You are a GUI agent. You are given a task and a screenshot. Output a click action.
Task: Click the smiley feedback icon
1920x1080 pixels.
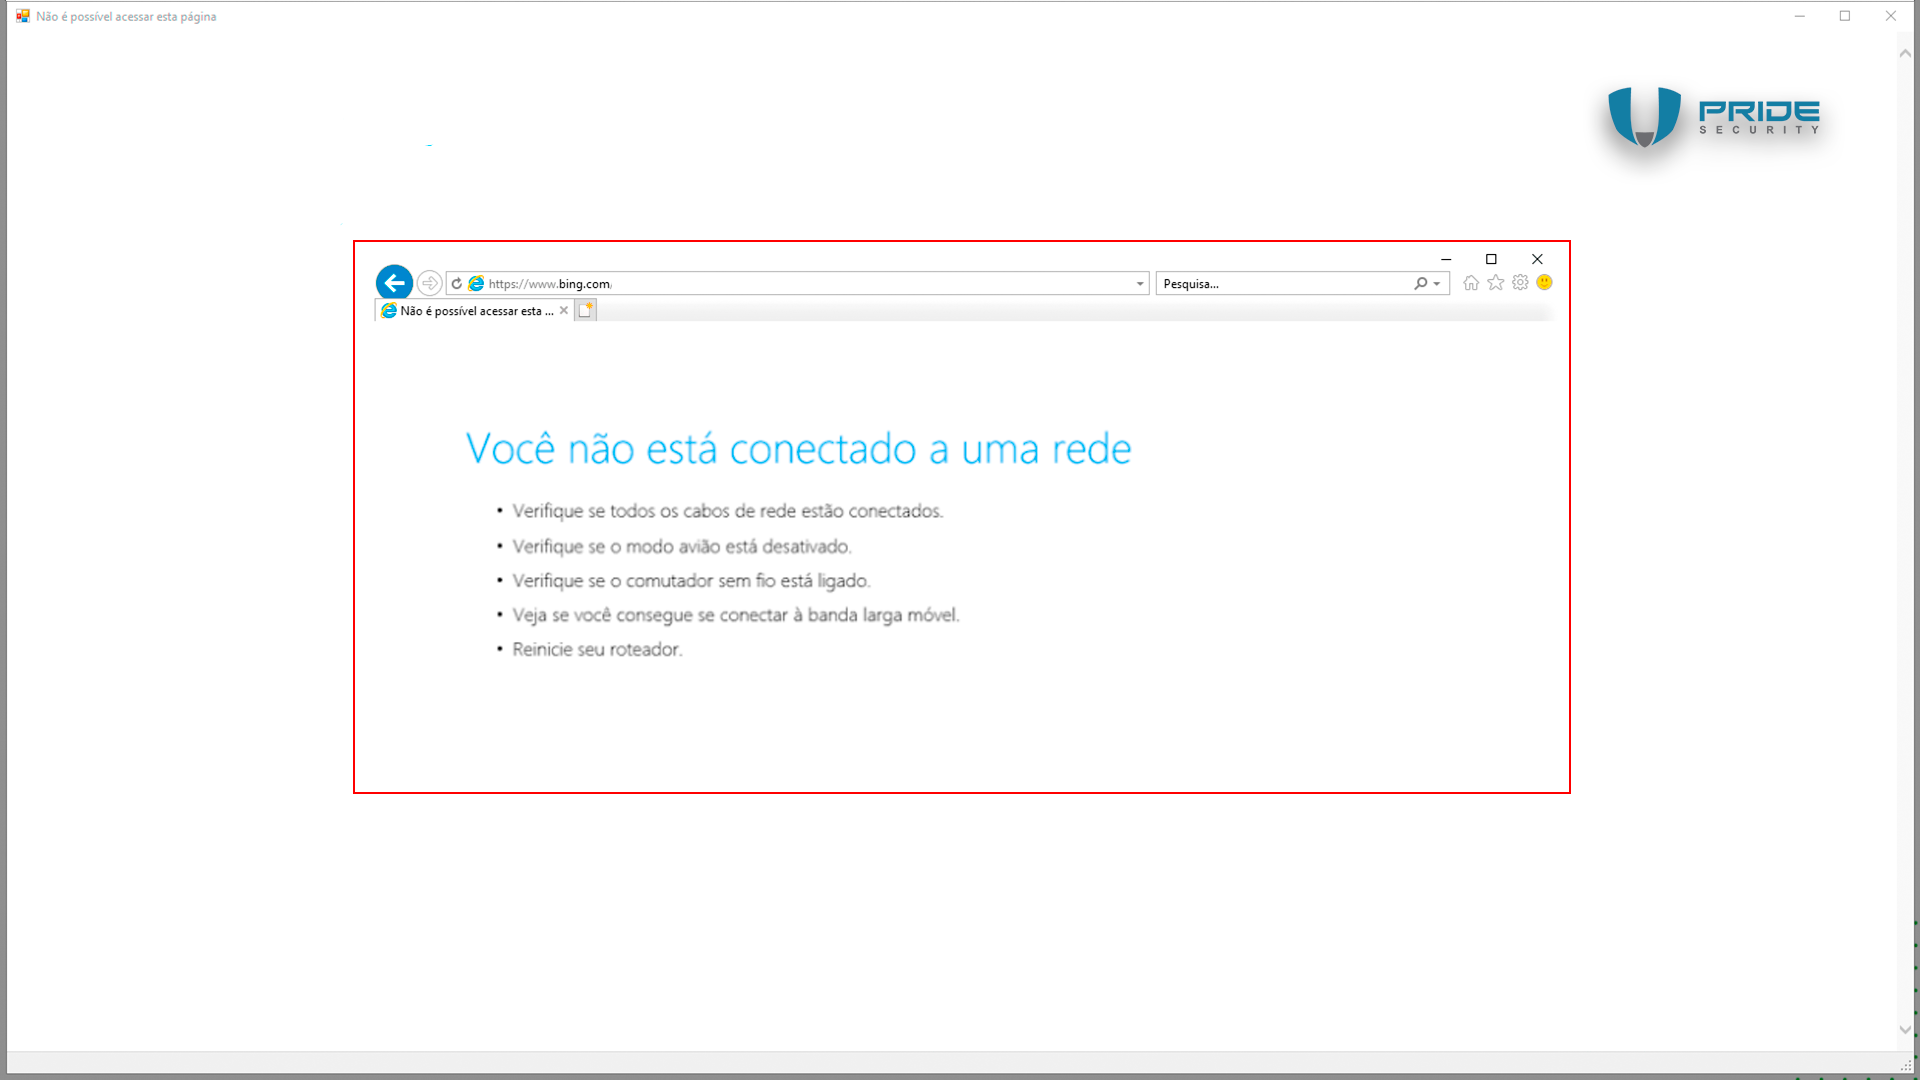pyautogui.click(x=1544, y=283)
